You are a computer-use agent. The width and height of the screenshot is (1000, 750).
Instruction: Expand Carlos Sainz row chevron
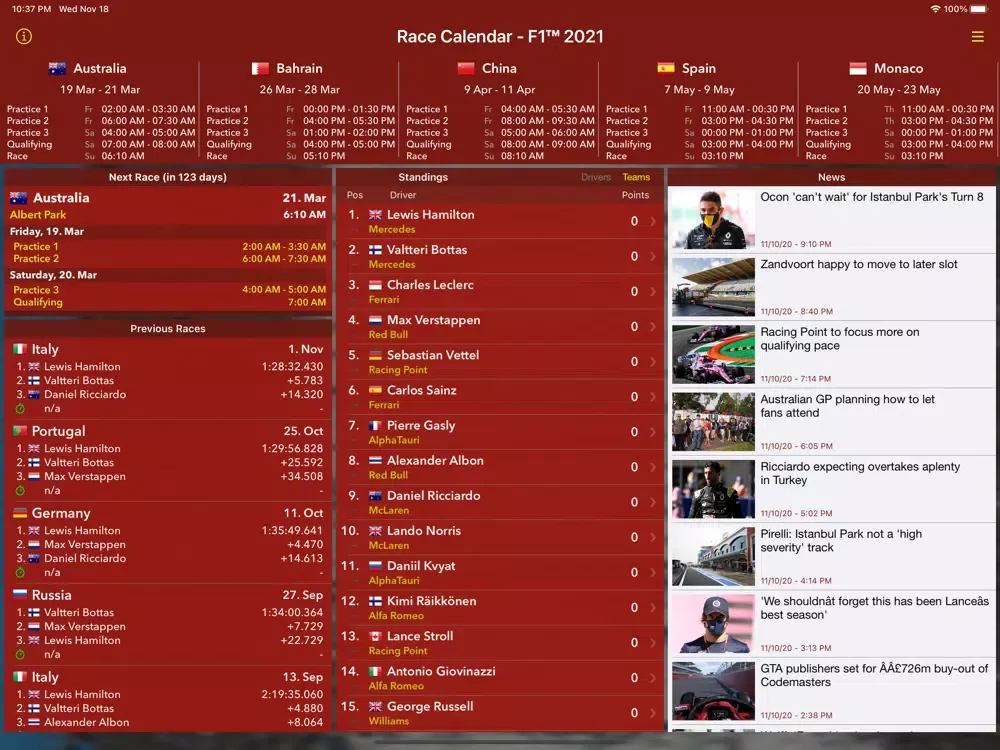click(x=653, y=397)
